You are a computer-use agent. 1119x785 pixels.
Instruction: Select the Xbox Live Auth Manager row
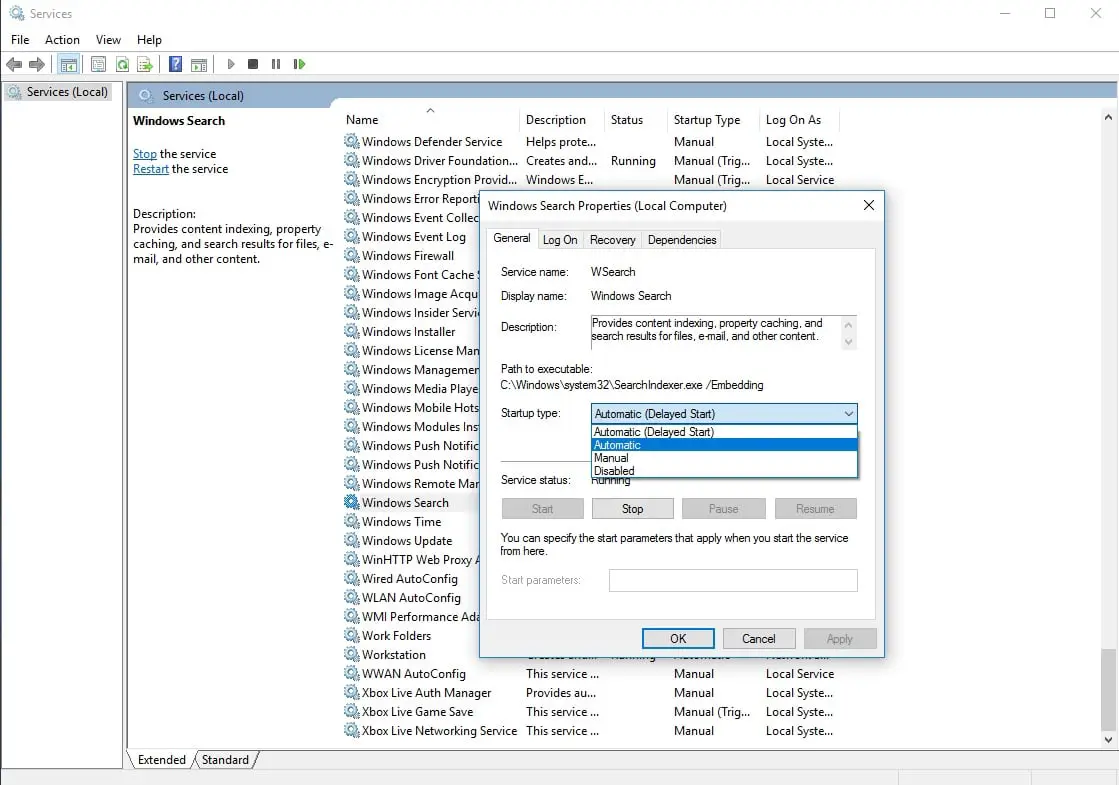point(591,693)
